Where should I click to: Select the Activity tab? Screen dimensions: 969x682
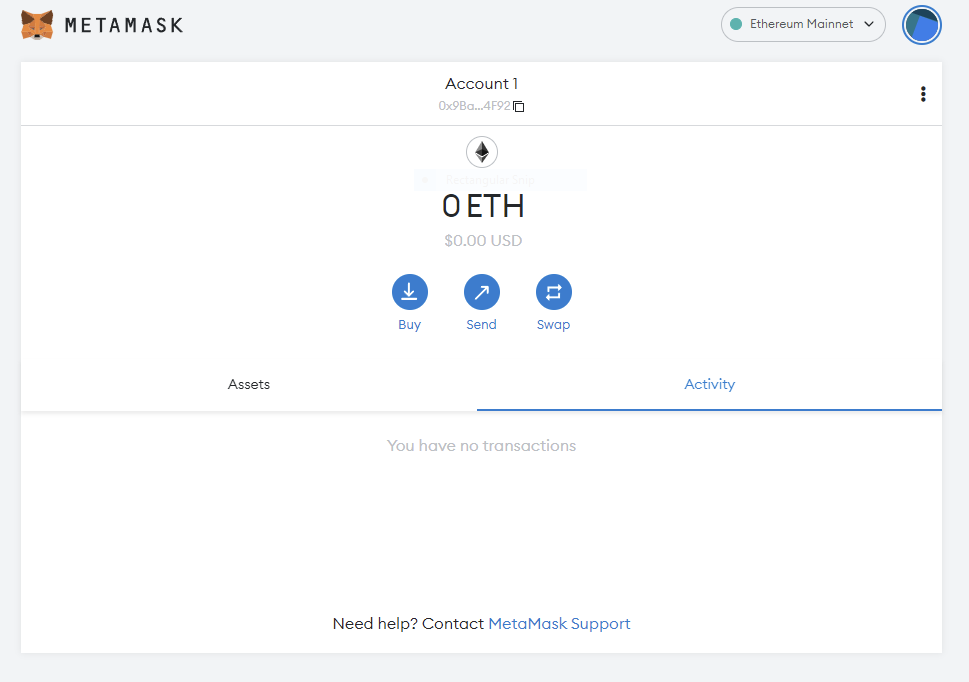click(x=709, y=384)
